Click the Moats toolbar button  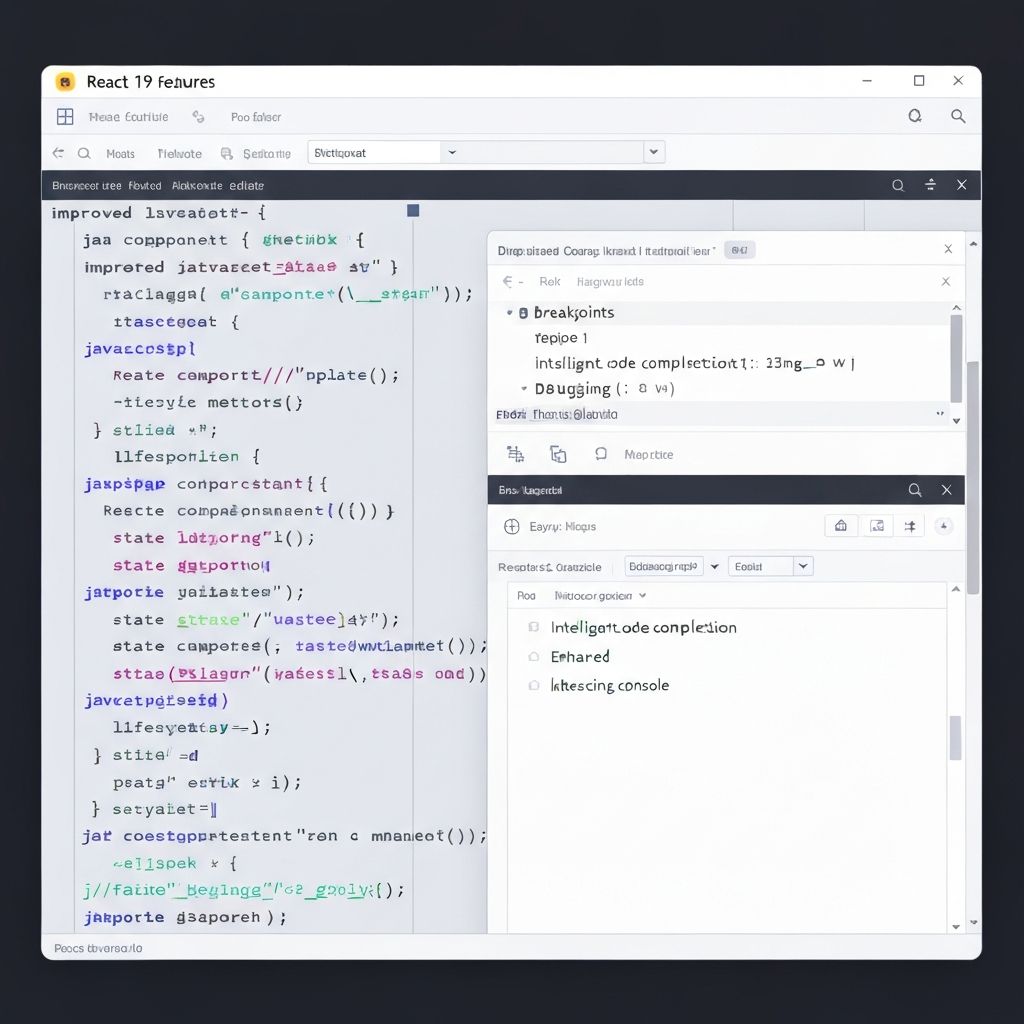coord(120,153)
